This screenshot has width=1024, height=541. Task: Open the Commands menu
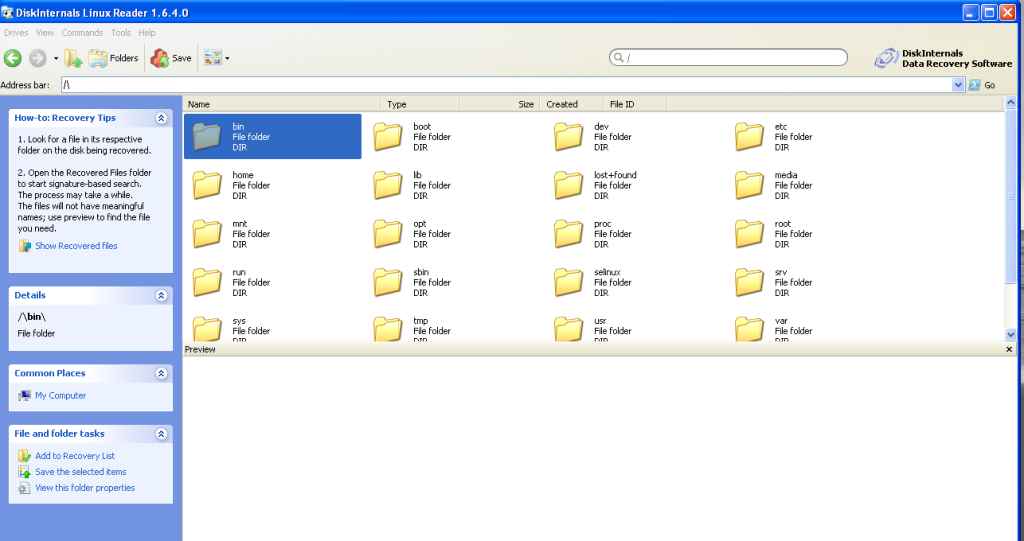coord(82,33)
